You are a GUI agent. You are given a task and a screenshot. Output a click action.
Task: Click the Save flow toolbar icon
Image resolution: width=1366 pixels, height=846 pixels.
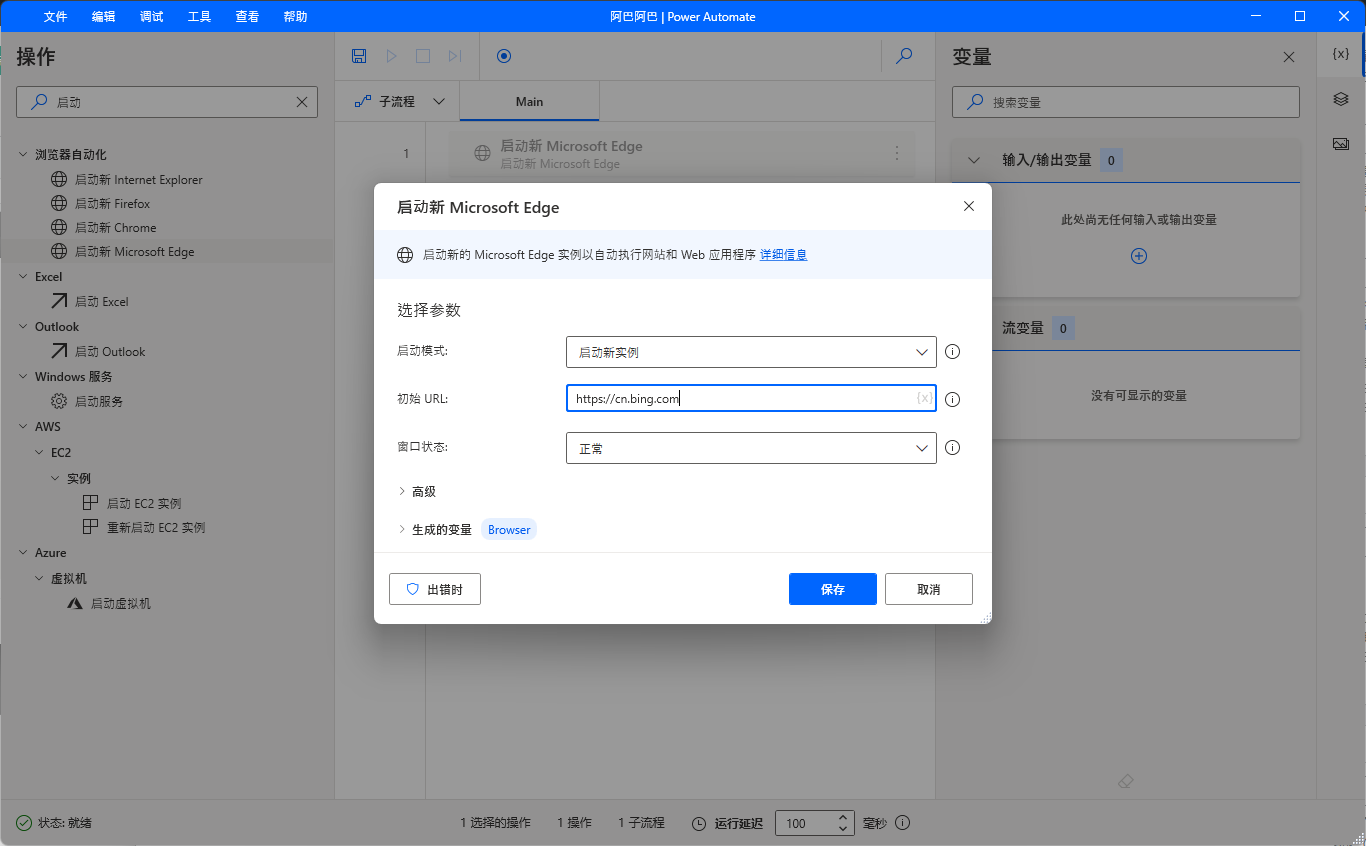point(359,56)
